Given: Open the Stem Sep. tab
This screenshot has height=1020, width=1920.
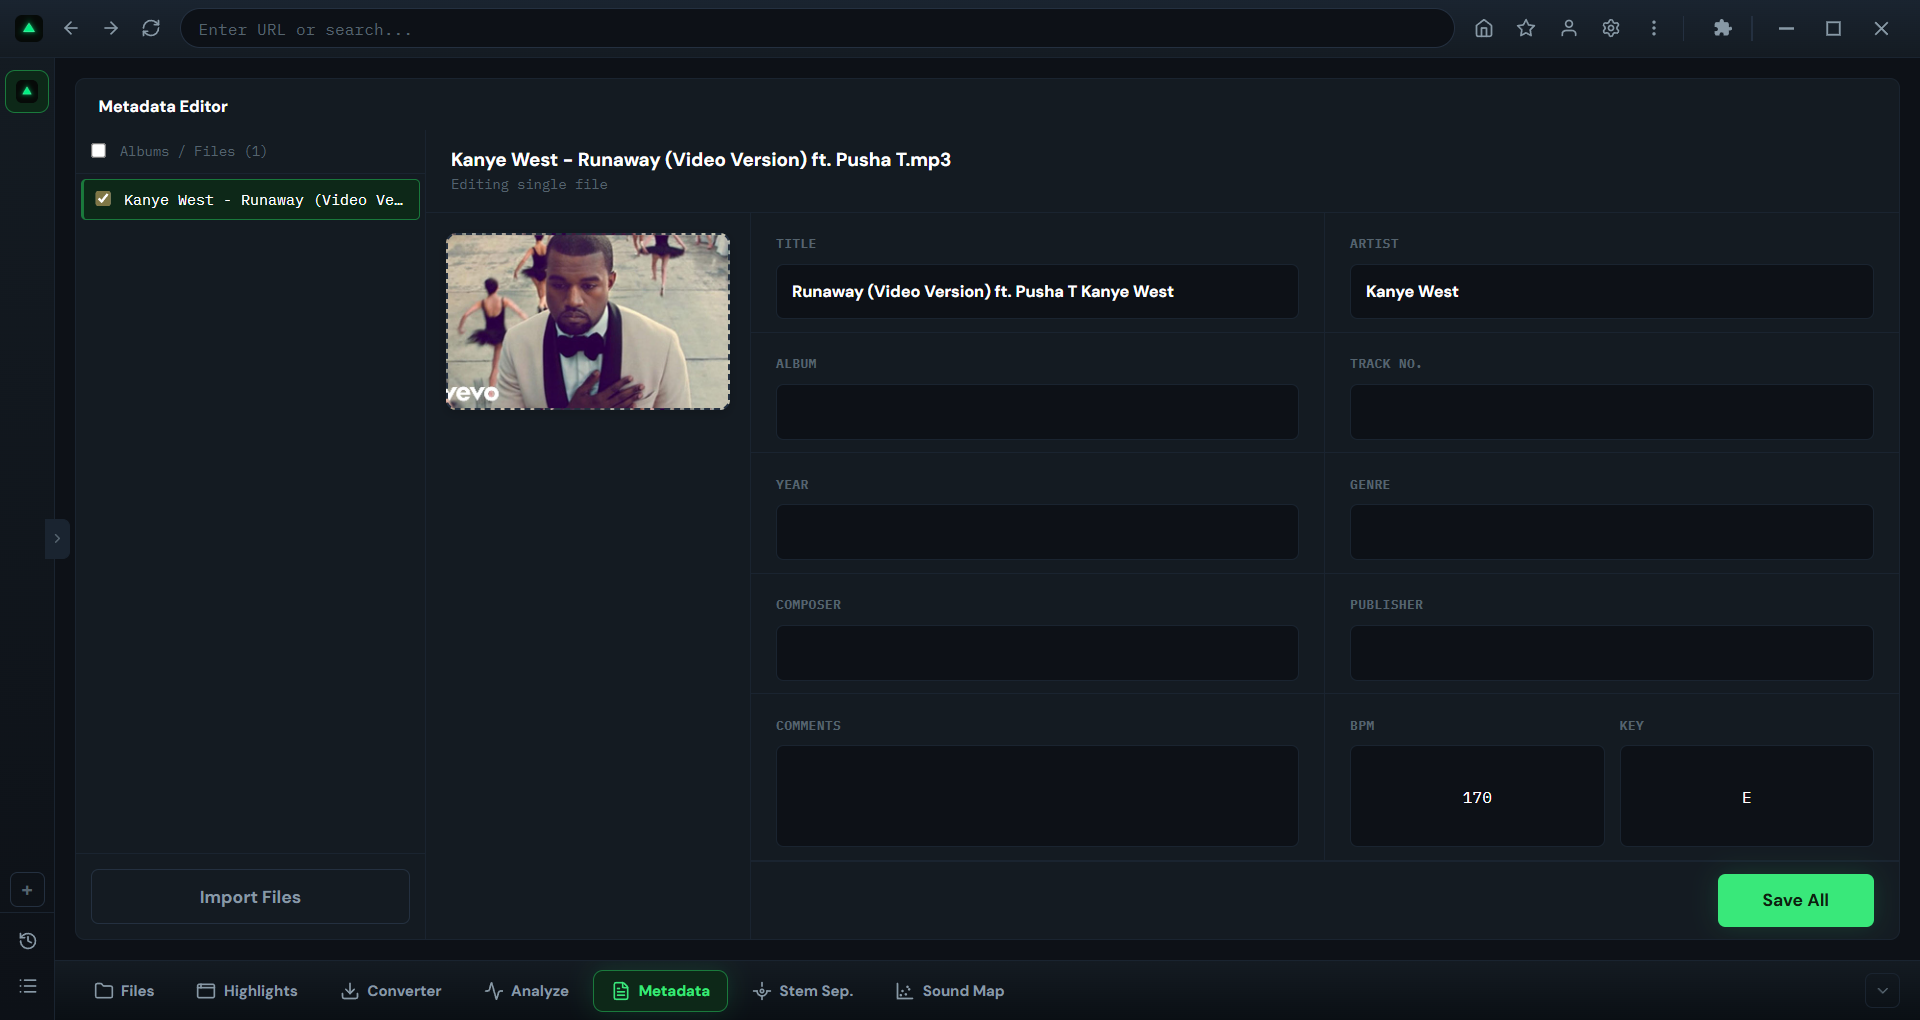Looking at the screenshot, I should [802, 991].
